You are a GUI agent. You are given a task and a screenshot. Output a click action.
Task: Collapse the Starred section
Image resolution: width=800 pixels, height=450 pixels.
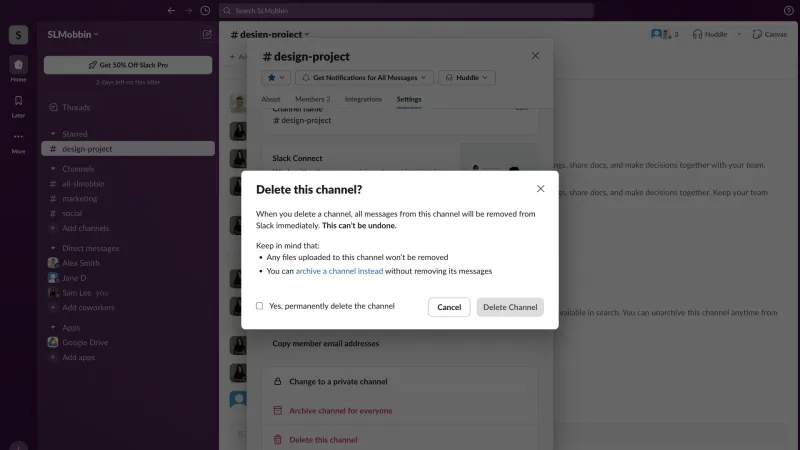point(53,134)
